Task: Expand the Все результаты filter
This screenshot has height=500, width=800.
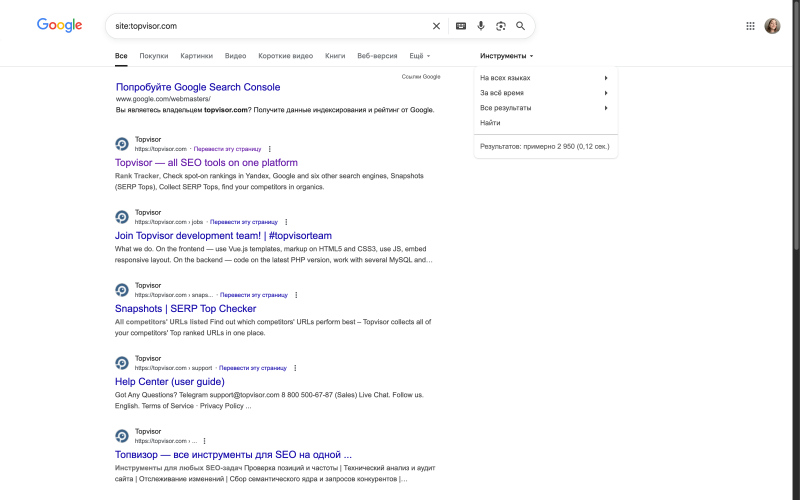Action: [545, 108]
